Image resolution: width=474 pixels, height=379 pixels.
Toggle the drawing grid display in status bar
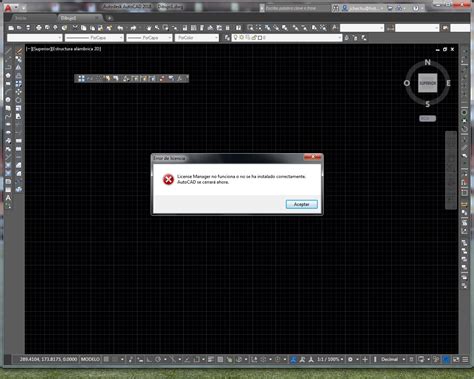coord(106,359)
